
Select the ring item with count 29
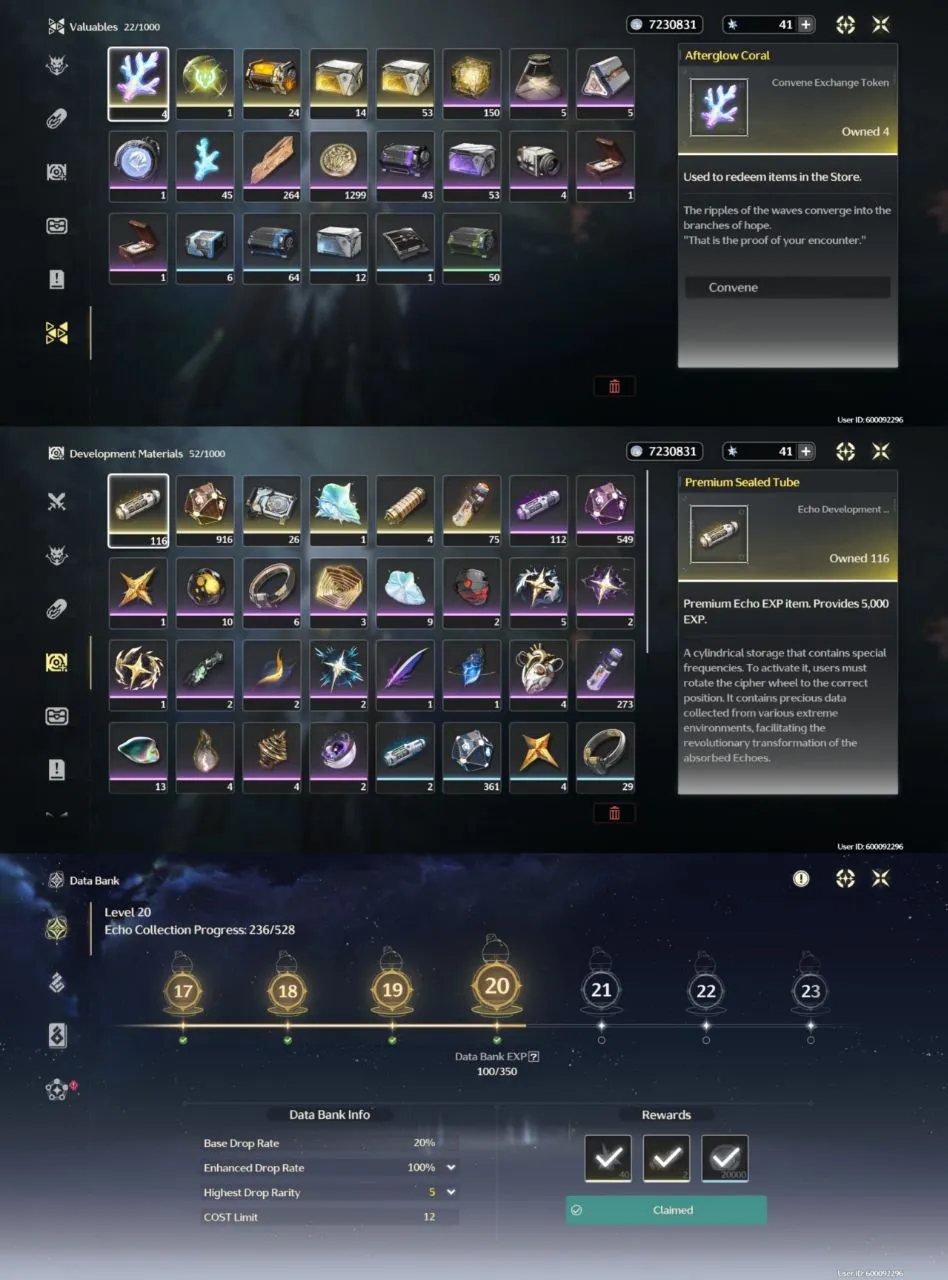pos(606,758)
